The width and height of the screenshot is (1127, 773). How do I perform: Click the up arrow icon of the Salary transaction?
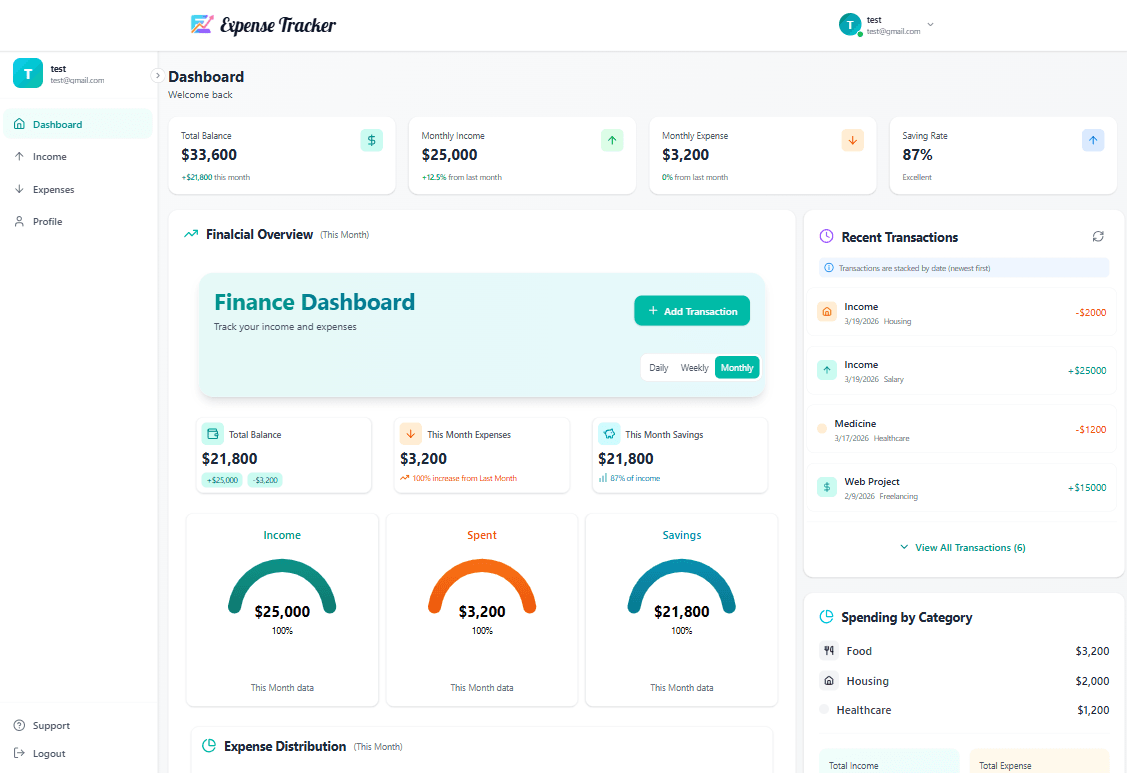(x=827, y=370)
